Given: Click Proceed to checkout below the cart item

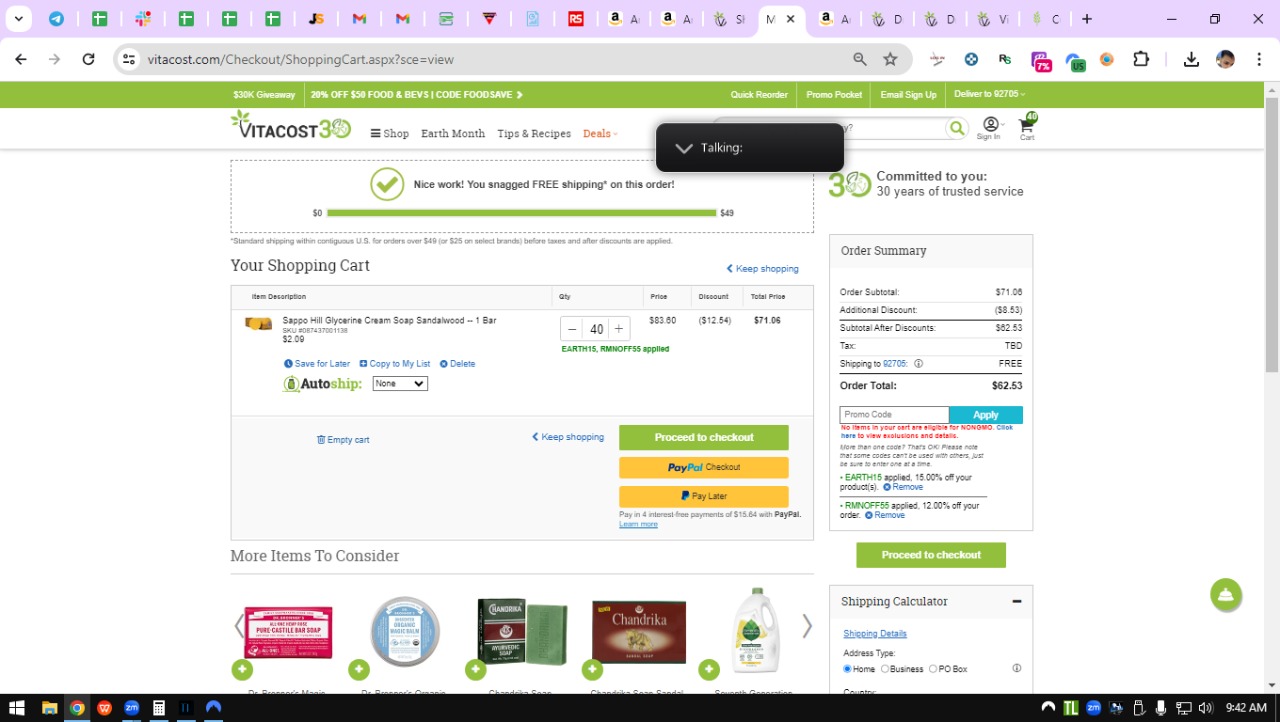Looking at the screenshot, I should (704, 438).
